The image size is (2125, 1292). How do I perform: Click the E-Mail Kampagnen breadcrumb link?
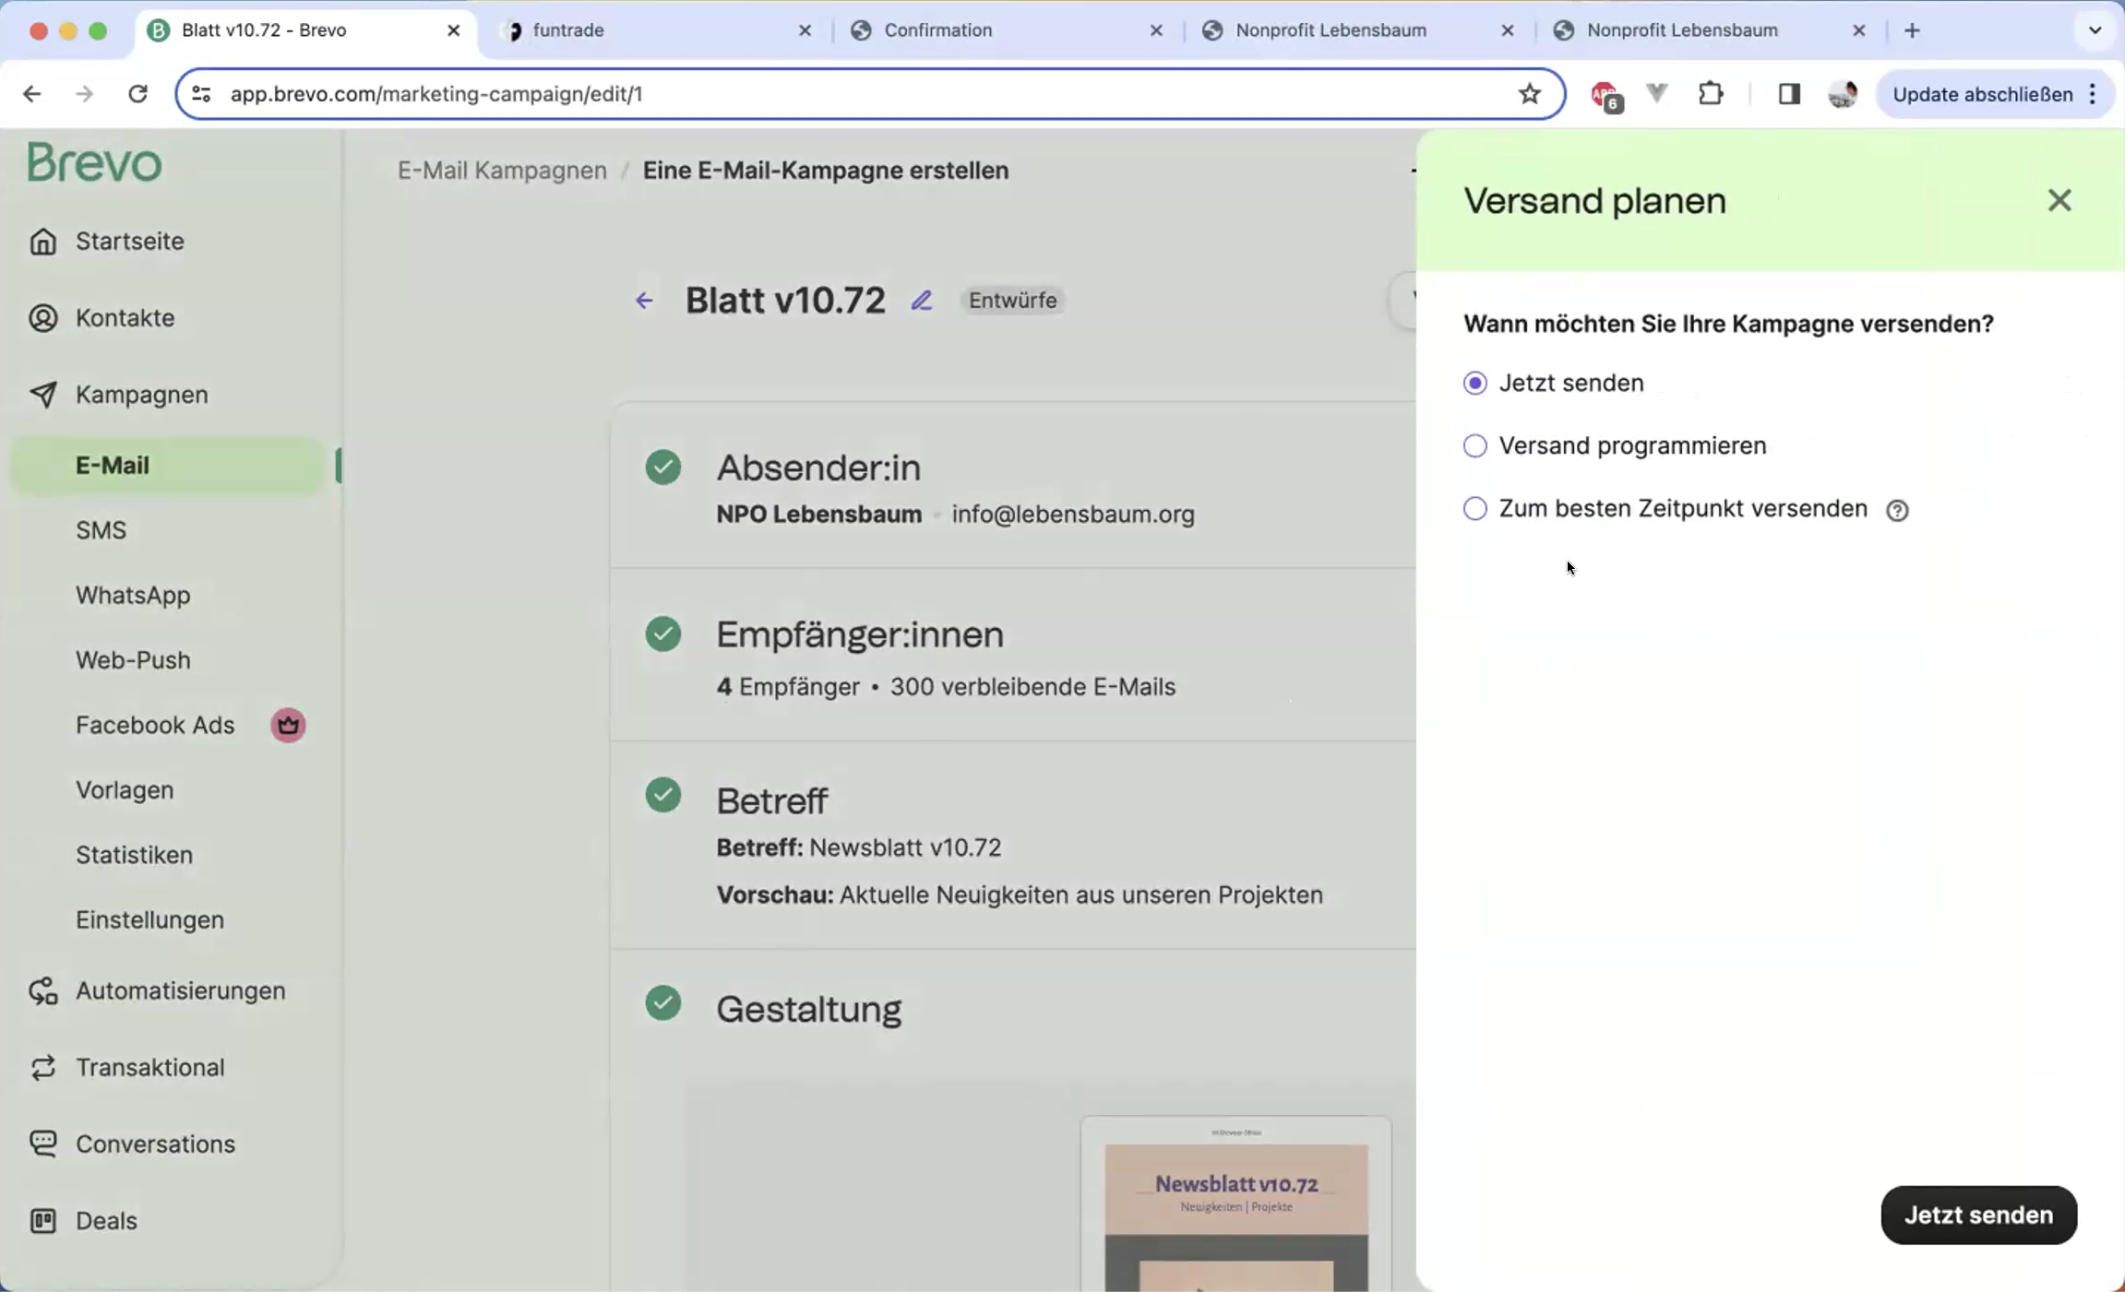pos(502,170)
